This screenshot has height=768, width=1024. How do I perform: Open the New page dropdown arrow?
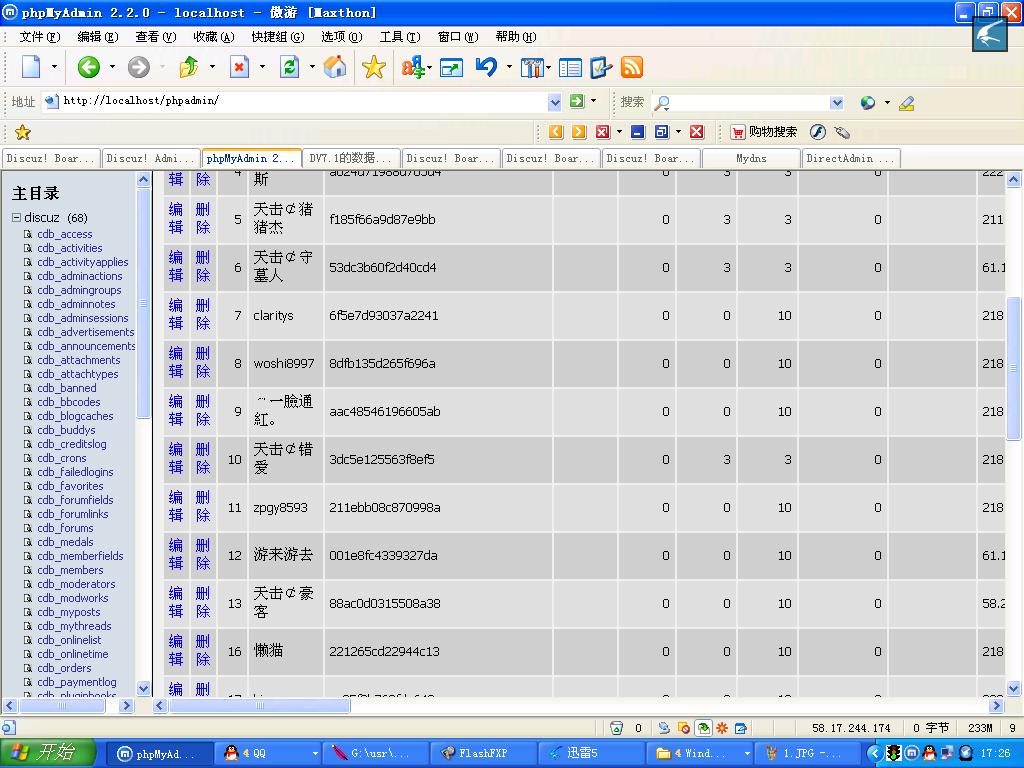[54, 67]
